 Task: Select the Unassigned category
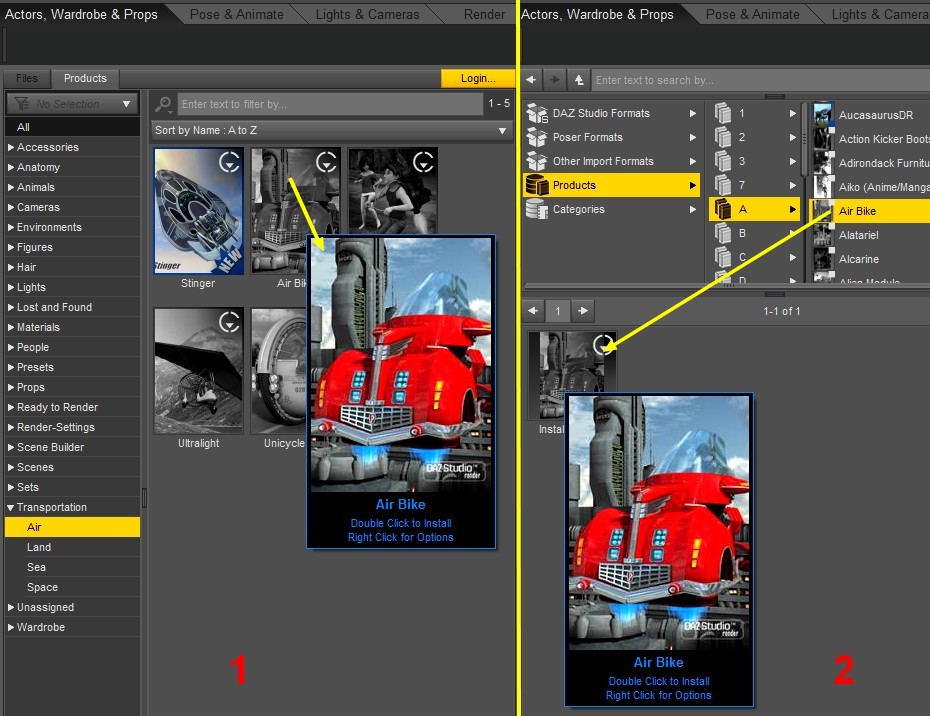click(x=72, y=607)
